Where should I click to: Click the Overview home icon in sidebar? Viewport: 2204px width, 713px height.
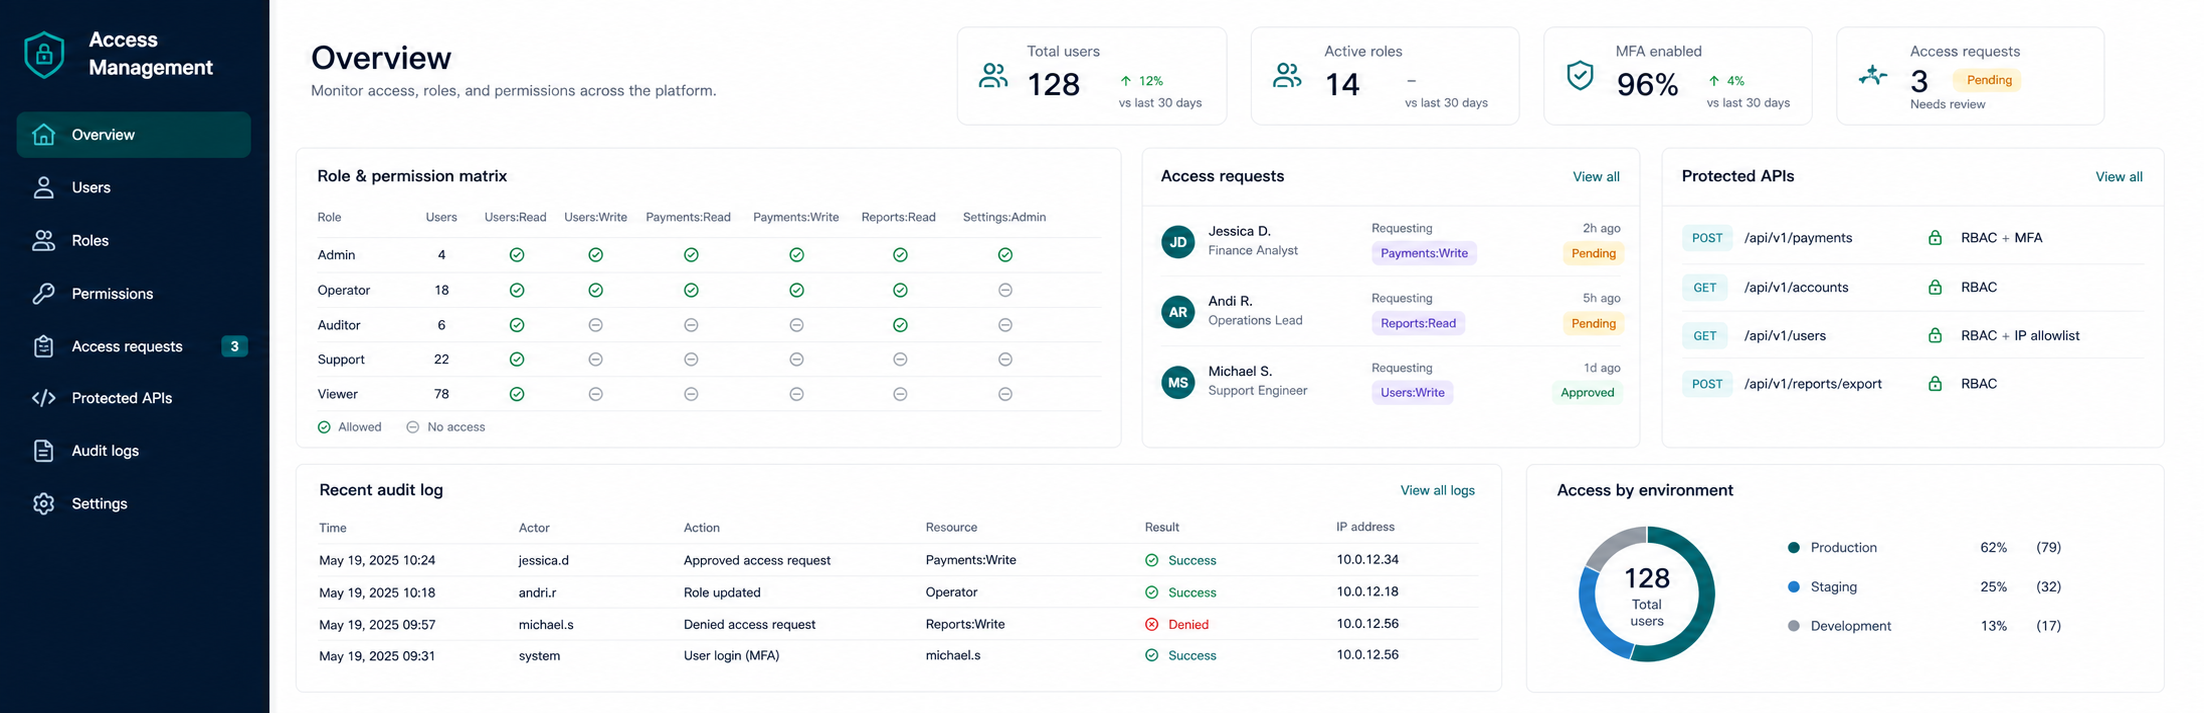pyautogui.click(x=43, y=134)
